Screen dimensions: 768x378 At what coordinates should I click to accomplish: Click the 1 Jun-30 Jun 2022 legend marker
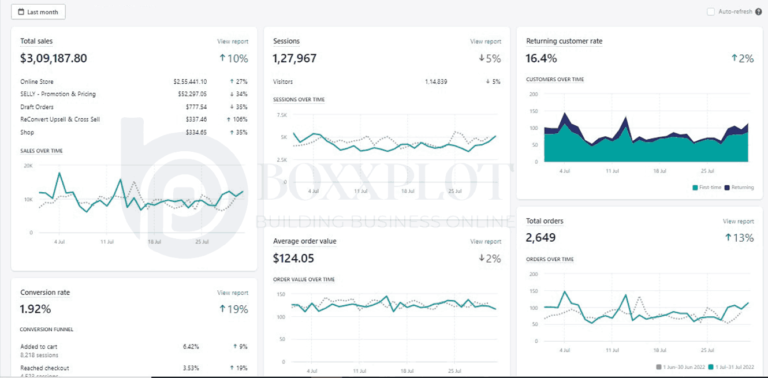[659, 367]
